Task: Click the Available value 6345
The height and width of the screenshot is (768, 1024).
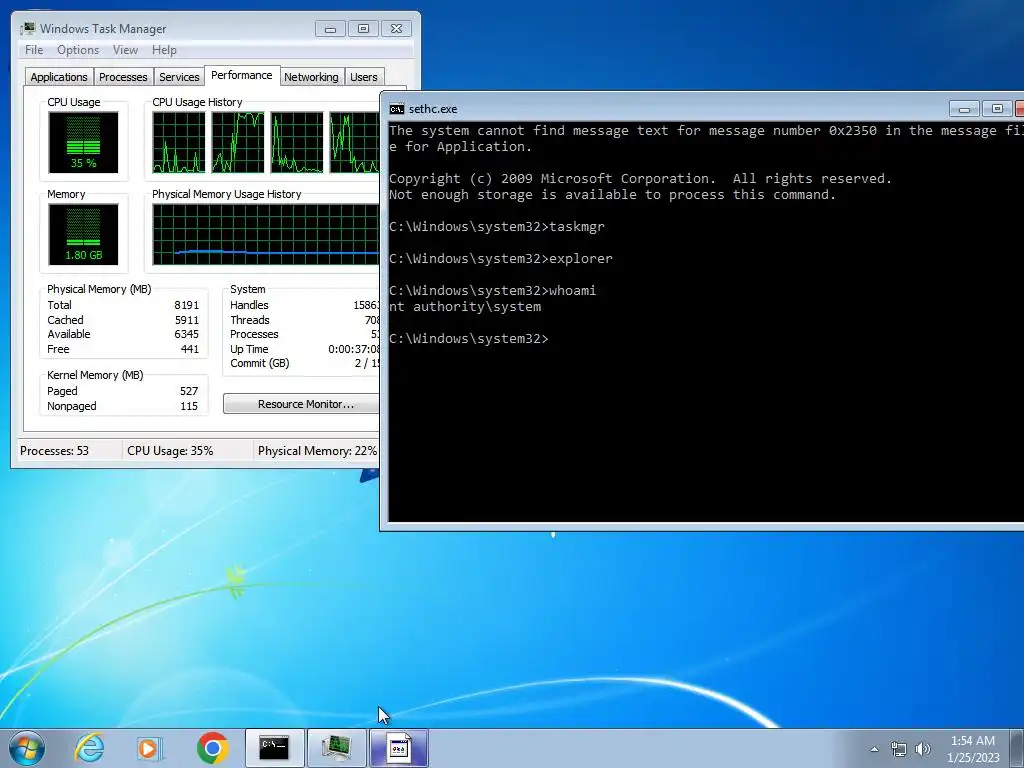Action: (186, 334)
